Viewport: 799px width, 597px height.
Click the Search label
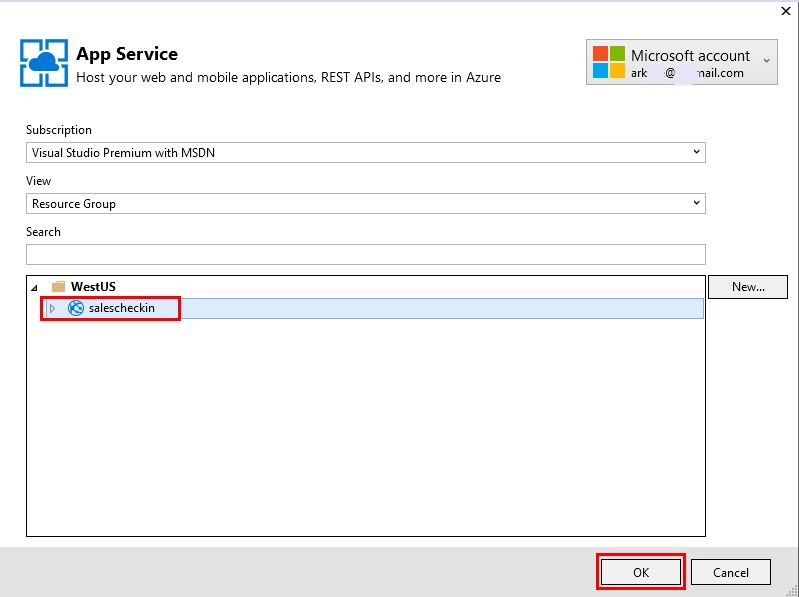(x=43, y=232)
